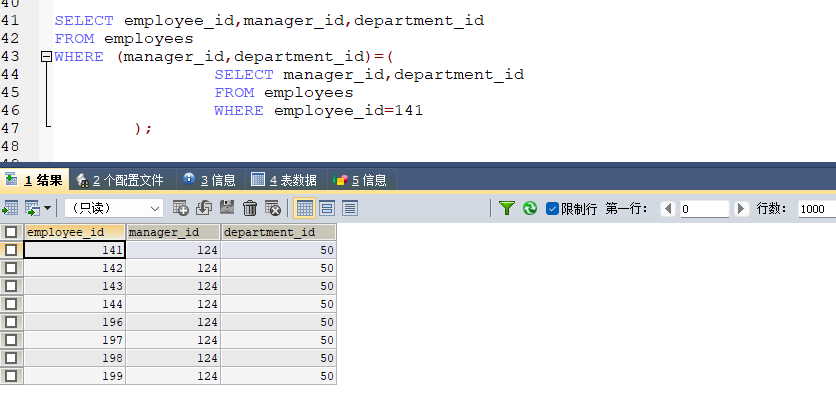
Task: Open the copy/export options dropdown arrow
Action: click(x=47, y=208)
